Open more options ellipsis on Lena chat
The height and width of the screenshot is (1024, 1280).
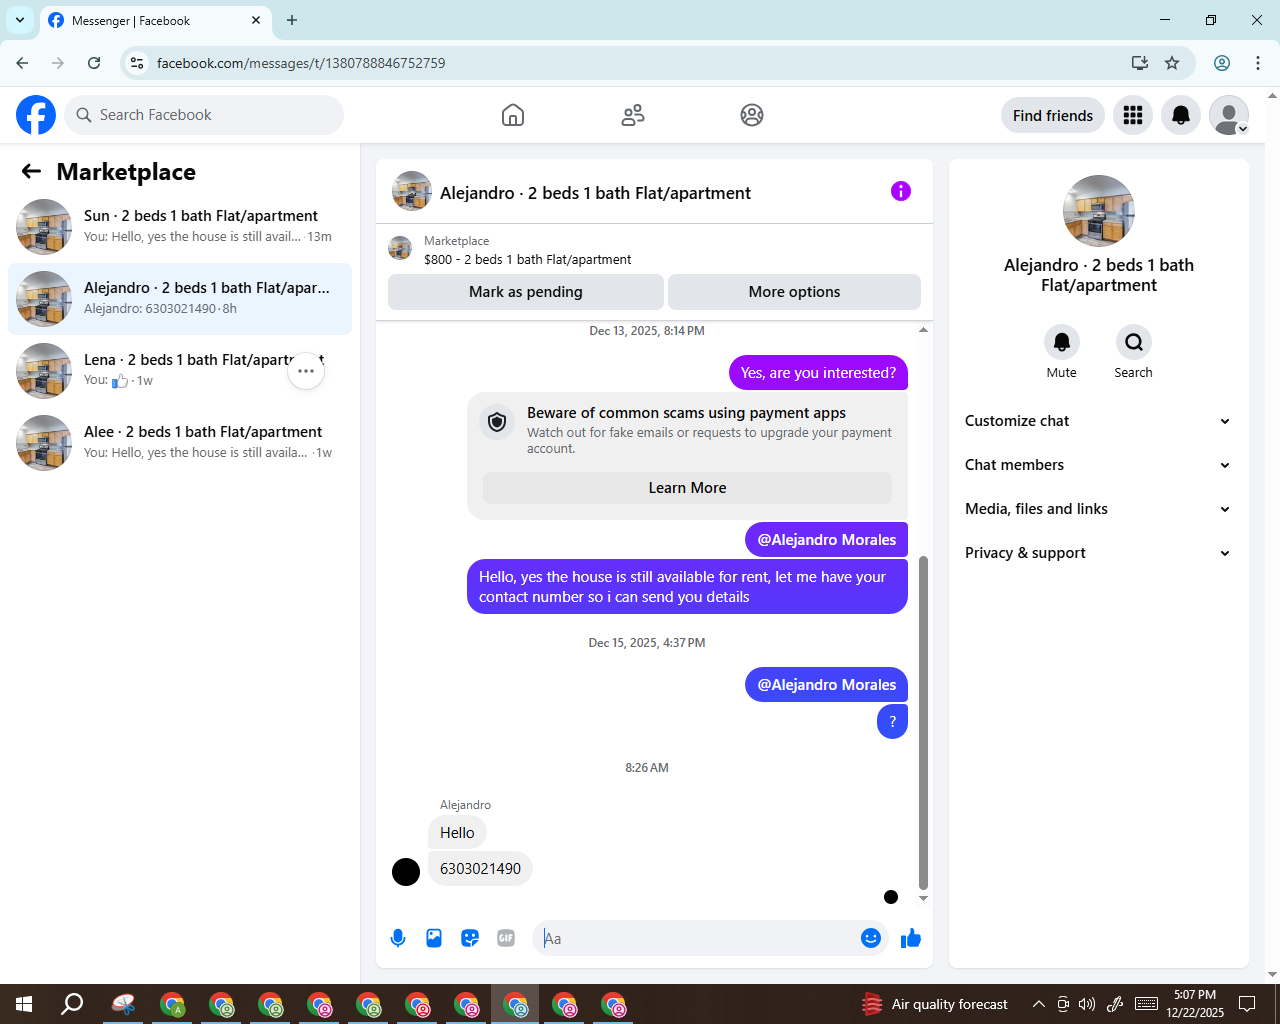[306, 371]
